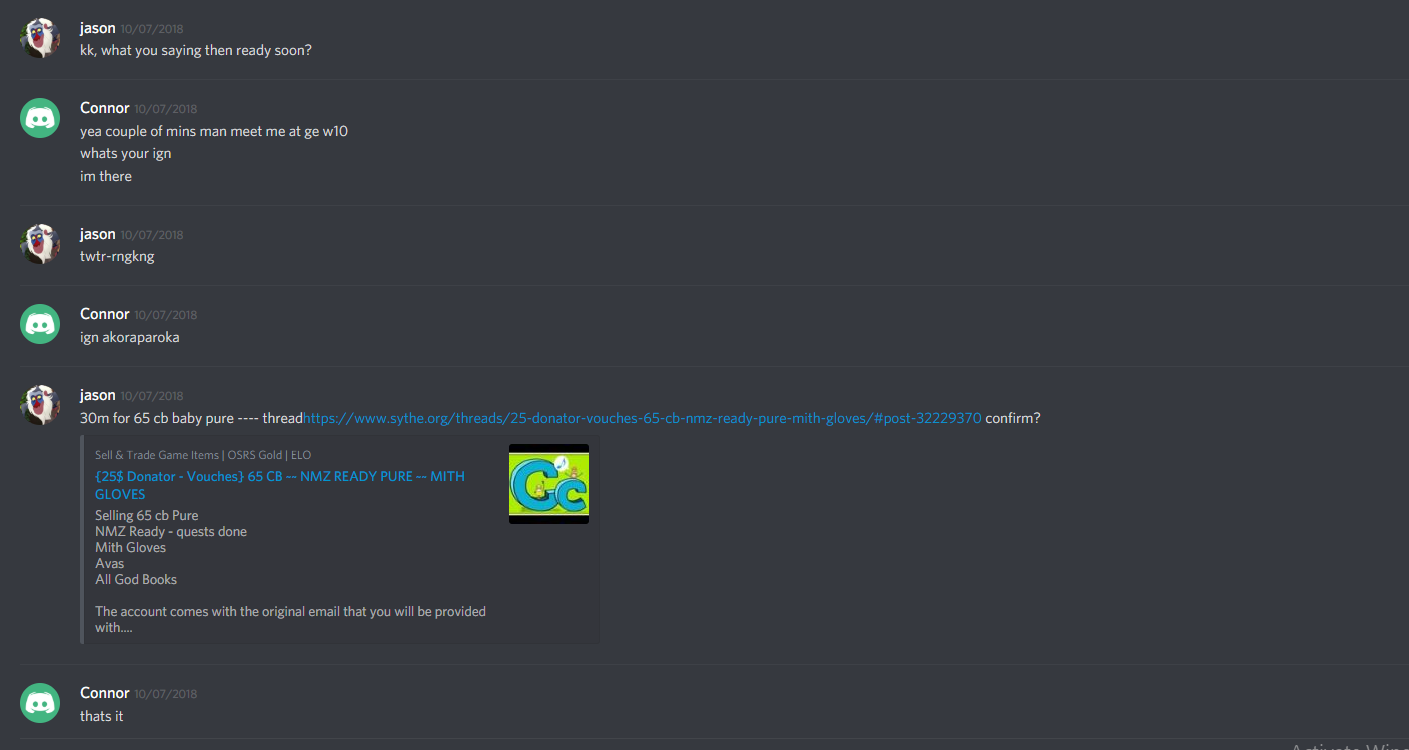
Task: Open the sythe.org thread URL link
Action: 642,418
